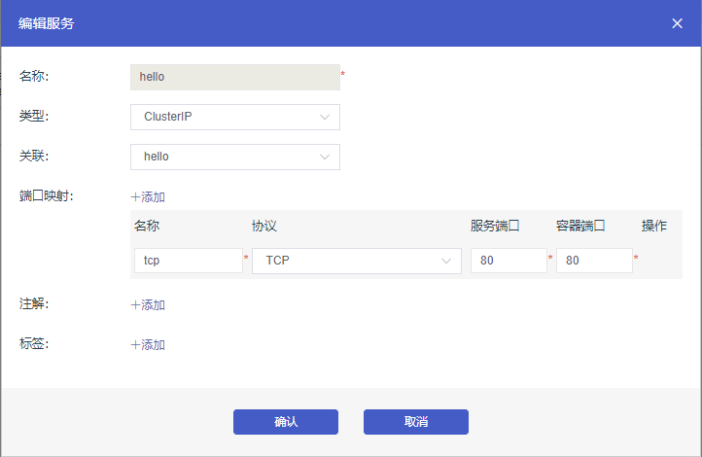Add a new port mapping via 端口映射 添加
This screenshot has width=702, height=457.
click(148, 197)
